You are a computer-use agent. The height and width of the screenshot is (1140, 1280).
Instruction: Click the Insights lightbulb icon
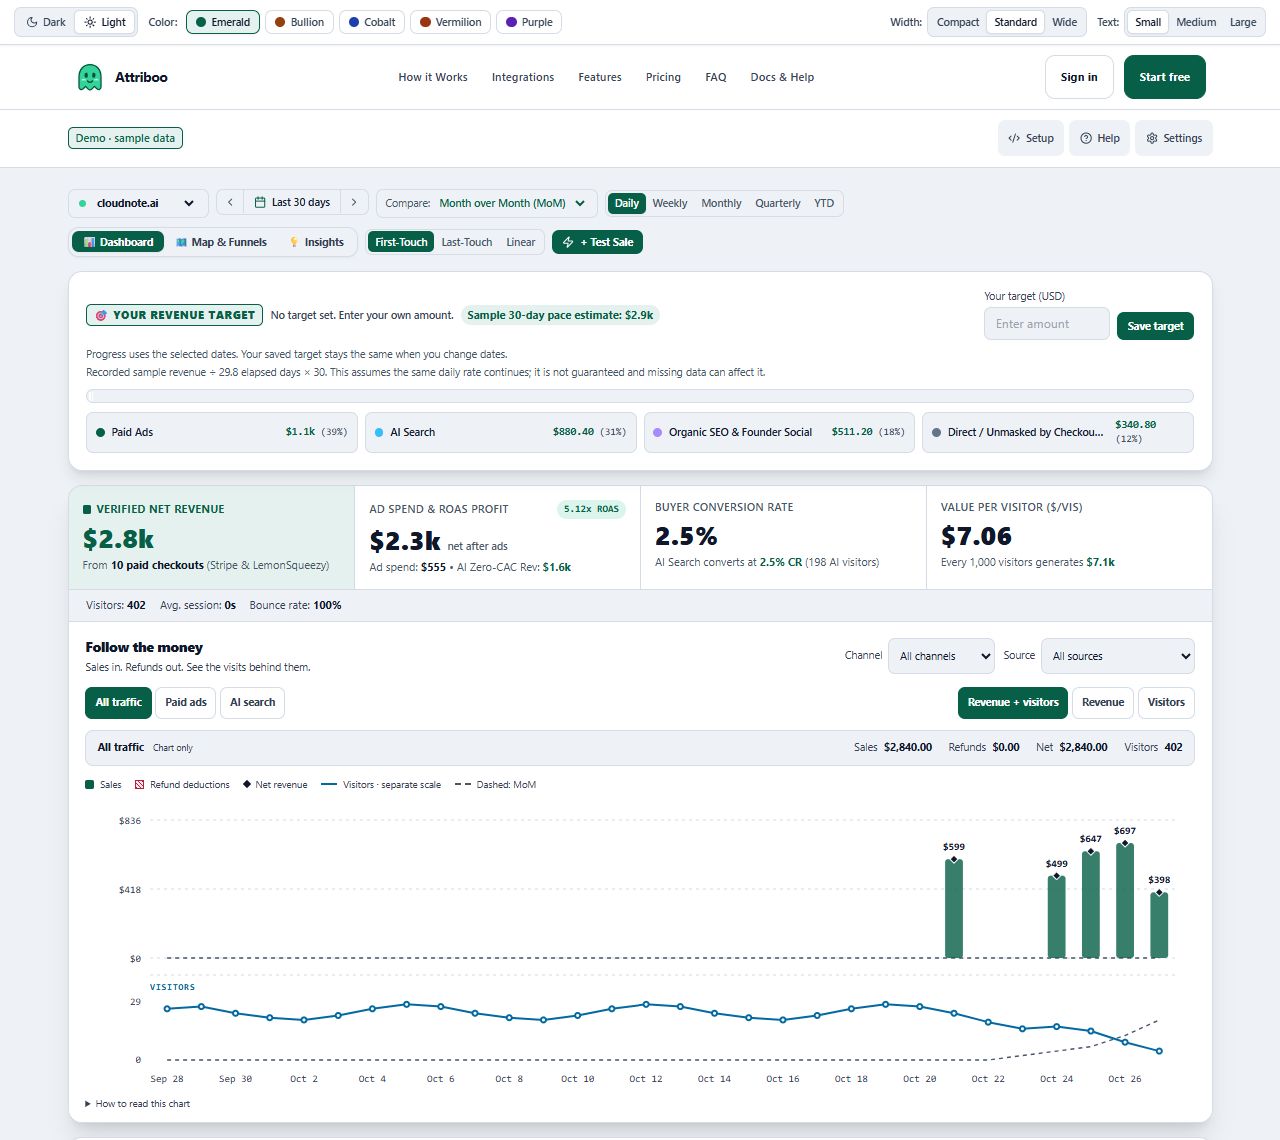[x=294, y=242]
